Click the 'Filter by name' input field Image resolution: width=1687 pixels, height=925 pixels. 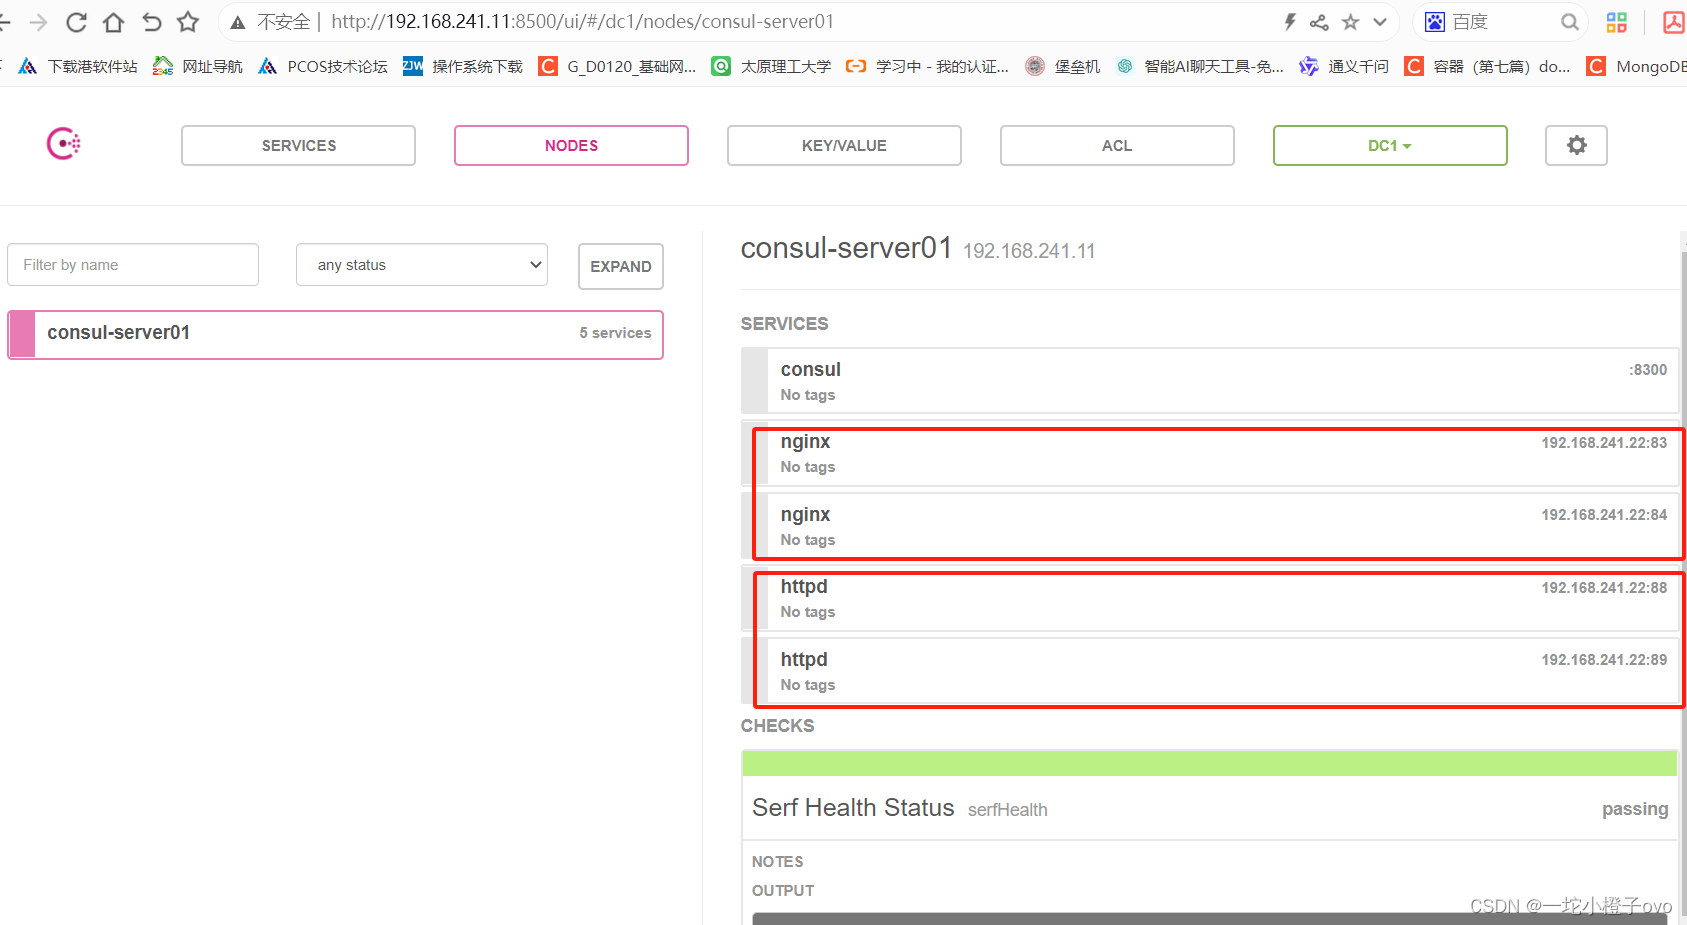pos(132,264)
